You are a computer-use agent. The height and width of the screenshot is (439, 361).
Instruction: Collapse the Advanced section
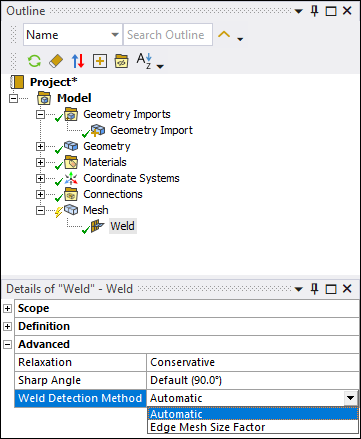tap(7, 345)
